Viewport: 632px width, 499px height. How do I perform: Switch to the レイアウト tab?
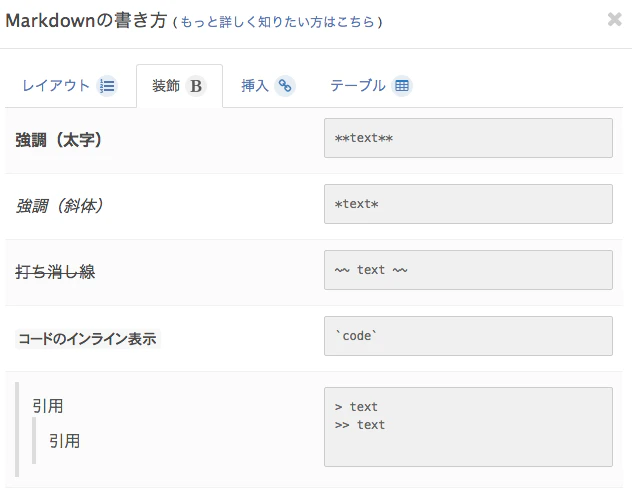70,86
